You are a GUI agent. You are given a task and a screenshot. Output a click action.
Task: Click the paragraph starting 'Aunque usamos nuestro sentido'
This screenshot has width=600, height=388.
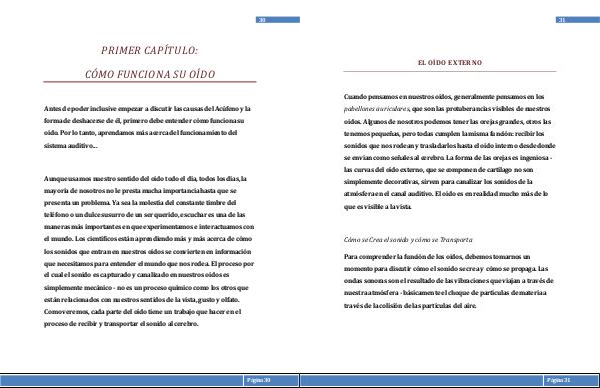pyautogui.click(x=149, y=251)
